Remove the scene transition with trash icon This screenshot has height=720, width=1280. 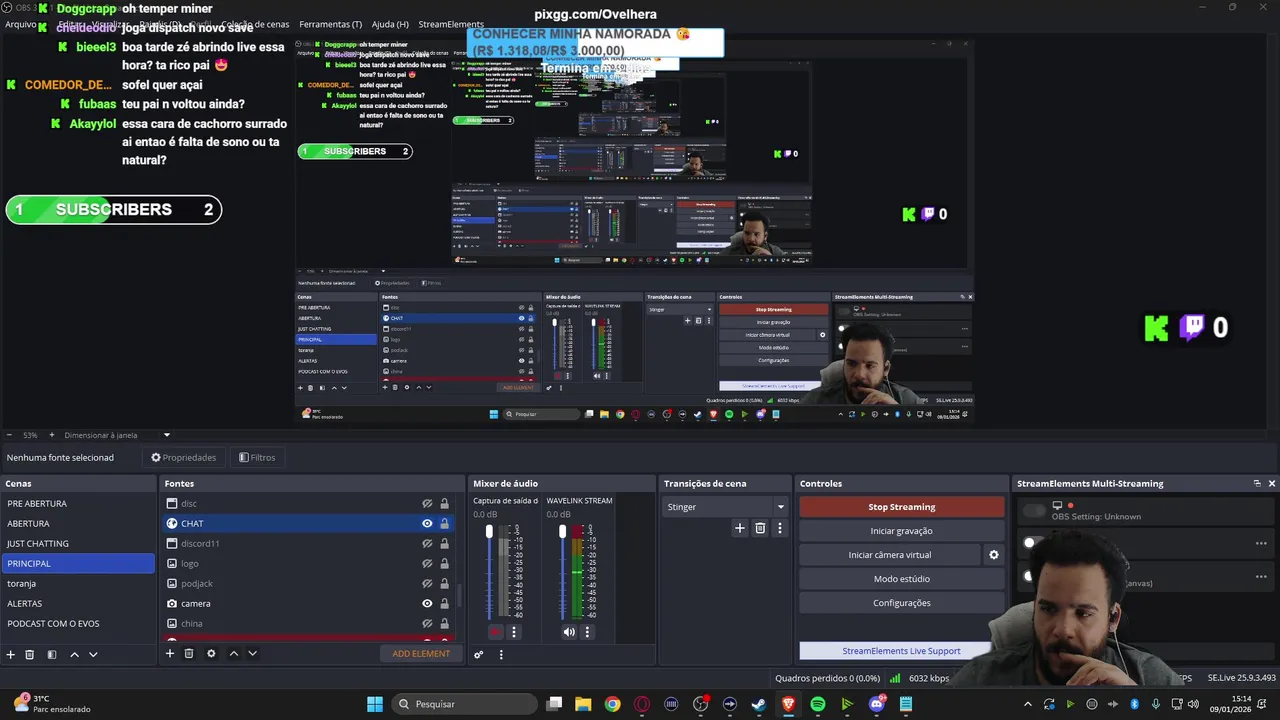pos(760,528)
